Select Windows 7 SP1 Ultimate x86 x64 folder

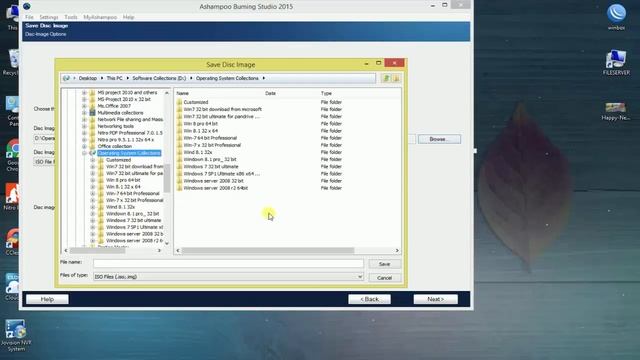pos(221,173)
